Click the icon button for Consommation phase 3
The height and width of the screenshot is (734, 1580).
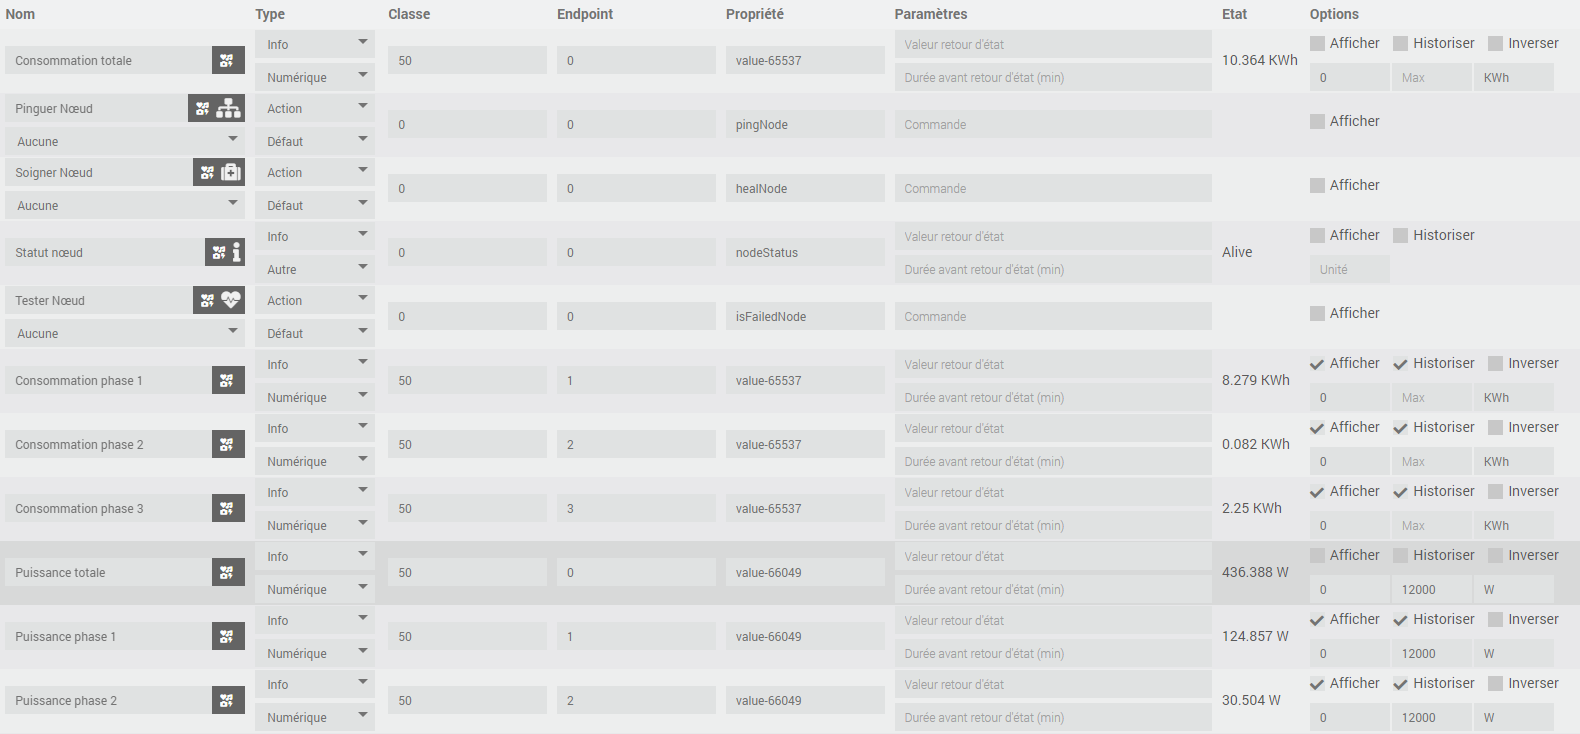(x=228, y=508)
